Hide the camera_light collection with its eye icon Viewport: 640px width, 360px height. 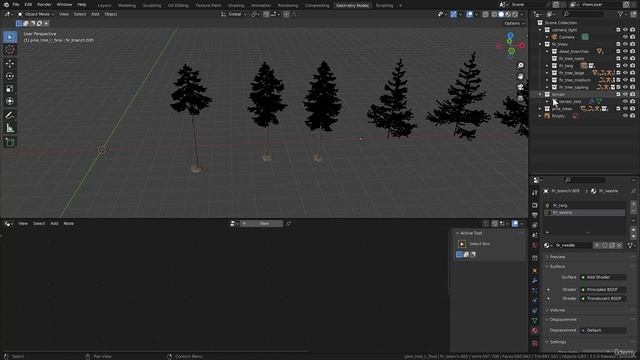tap(625, 30)
